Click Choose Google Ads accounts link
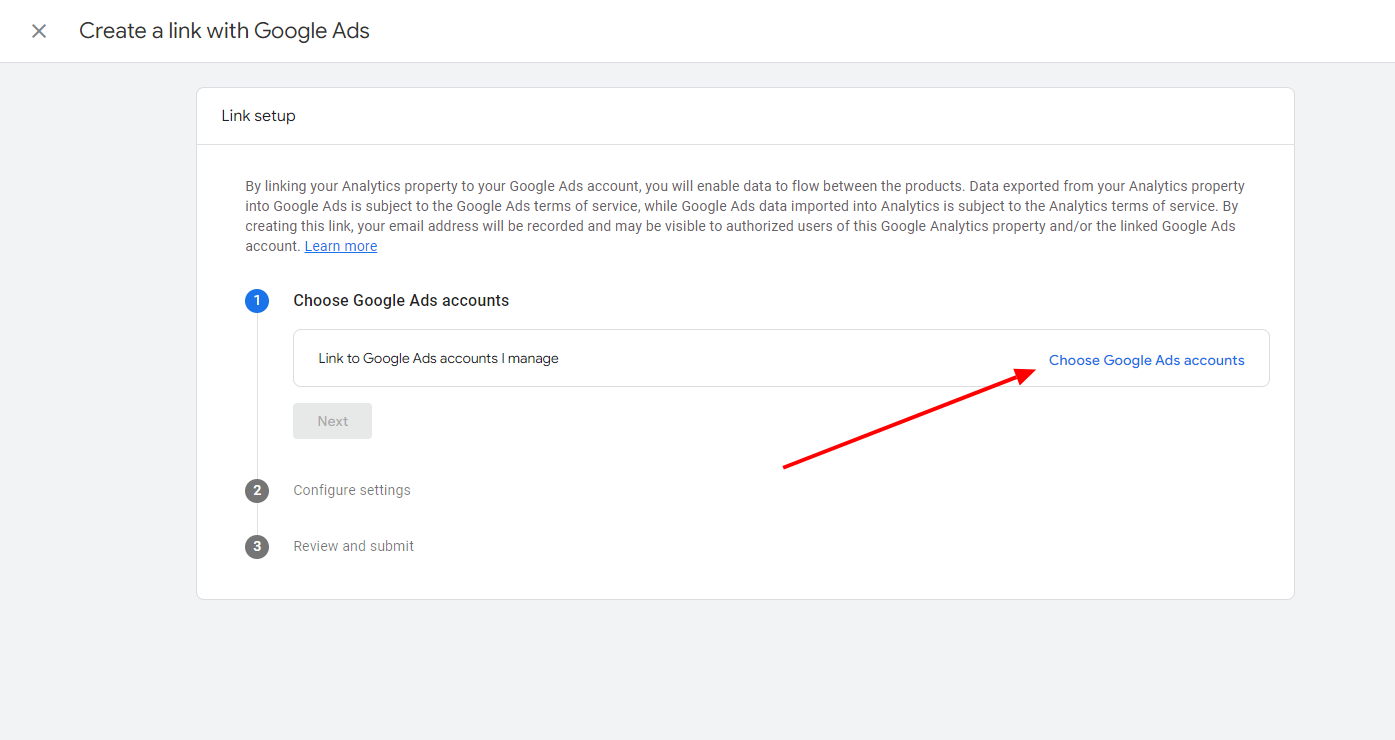1395x740 pixels. tap(1146, 360)
